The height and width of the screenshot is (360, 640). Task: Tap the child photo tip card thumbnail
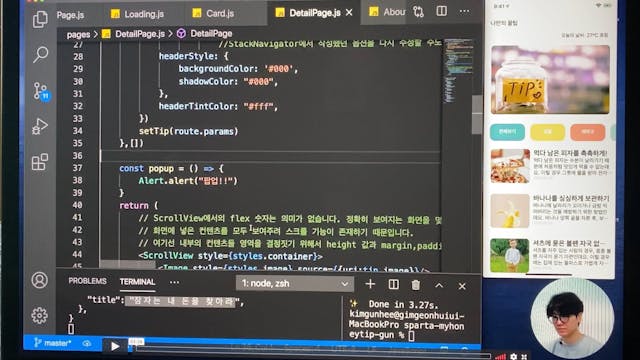(509, 256)
